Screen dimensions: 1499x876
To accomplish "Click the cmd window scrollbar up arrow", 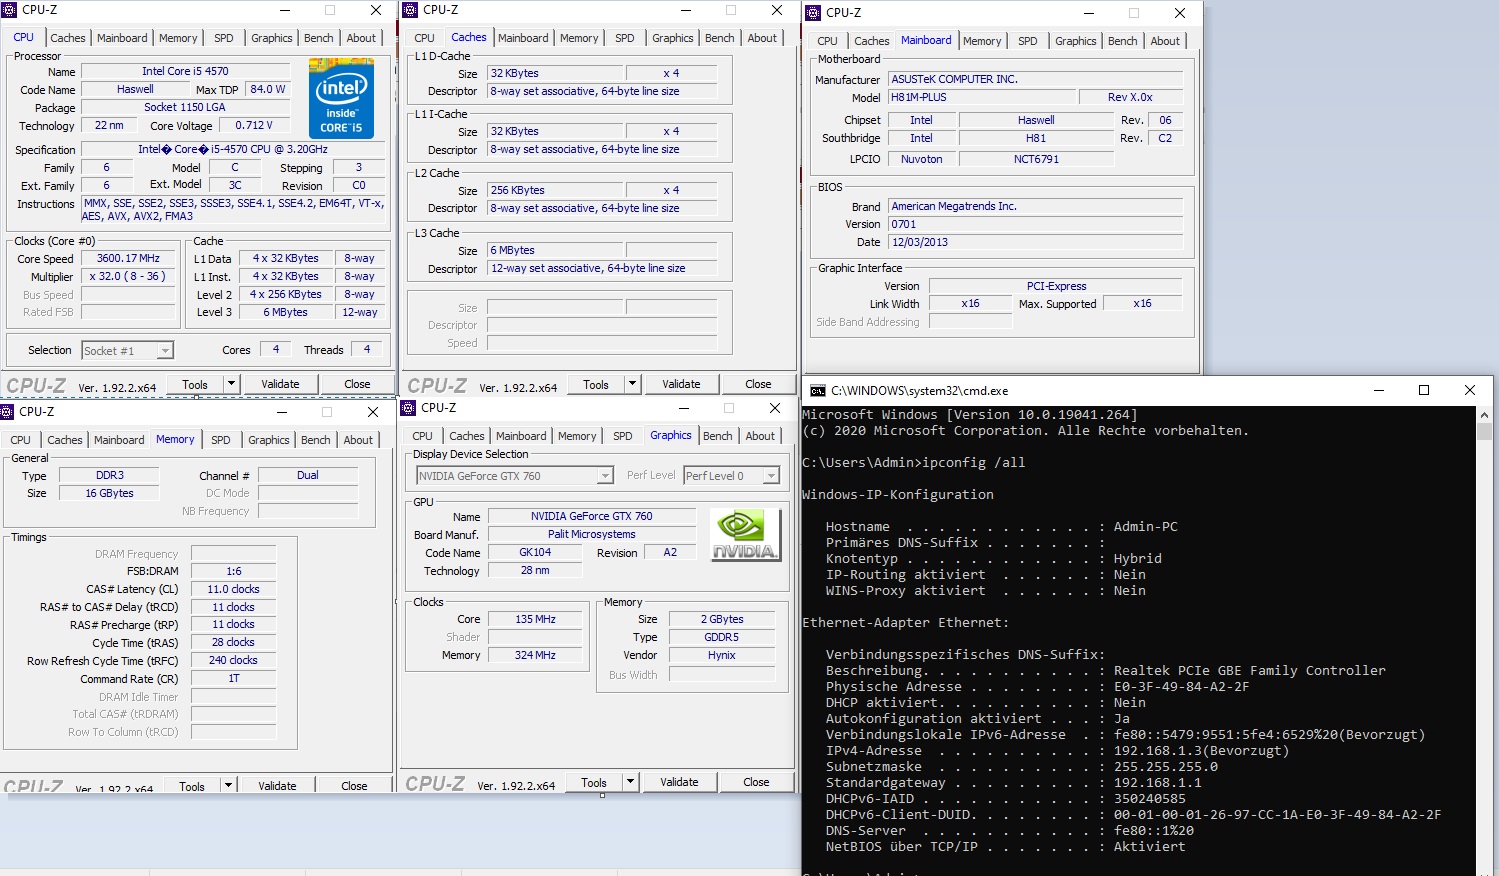I will coord(1484,415).
